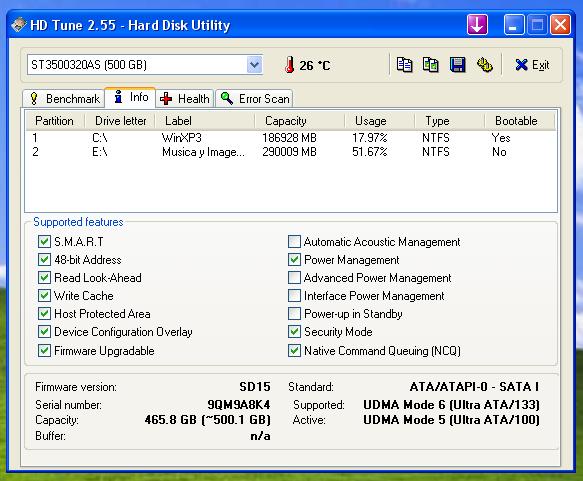This screenshot has height=481, width=583.
Task: Click the Type column header
Action: click(449, 121)
